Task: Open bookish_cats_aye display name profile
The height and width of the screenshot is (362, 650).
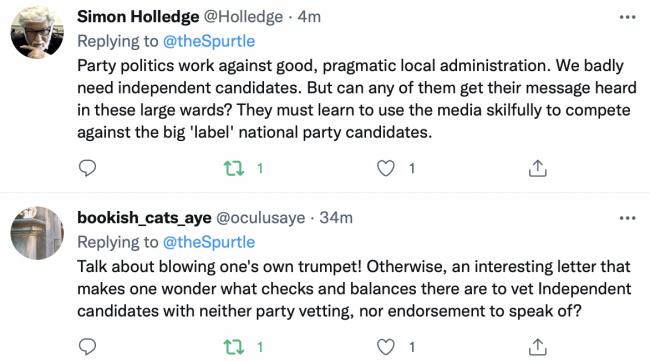Action: [144, 218]
